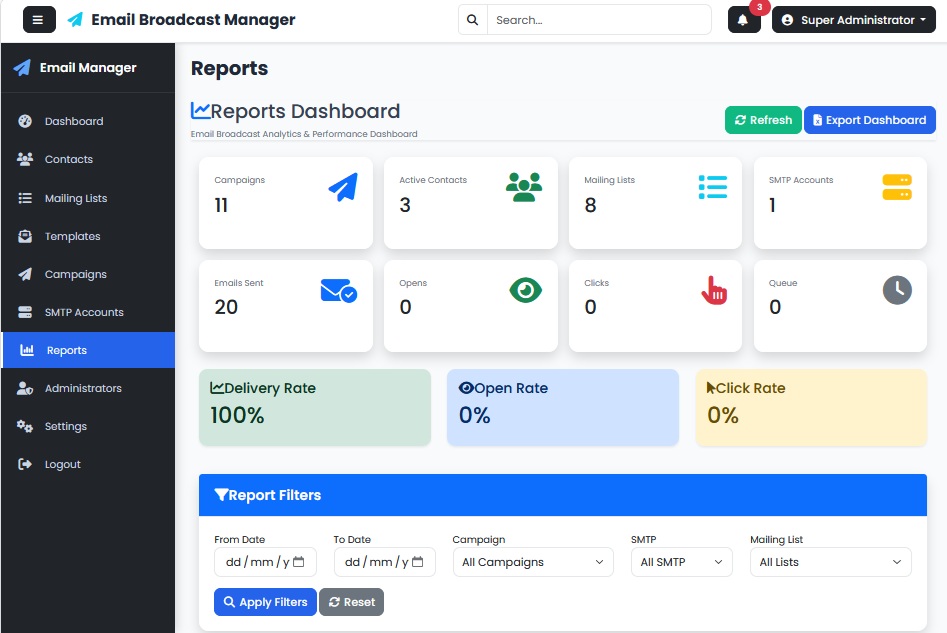Click the Click Rate 0% card
Viewport: 947px width, 633px height.
coord(811,408)
